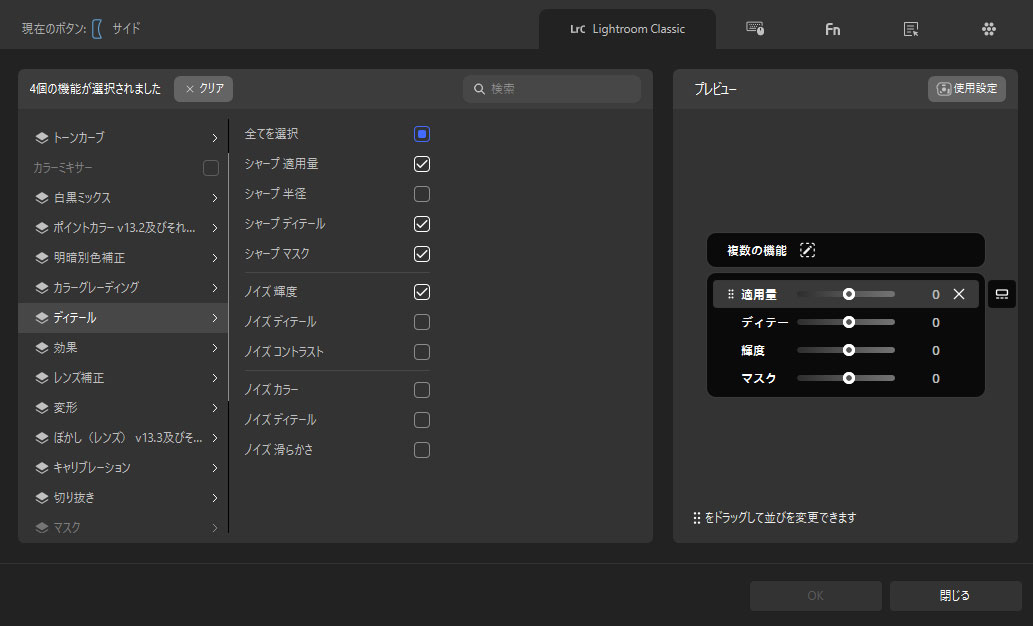Check the ノイズ カラー checkbox
Image resolution: width=1033 pixels, height=626 pixels.
422,390
